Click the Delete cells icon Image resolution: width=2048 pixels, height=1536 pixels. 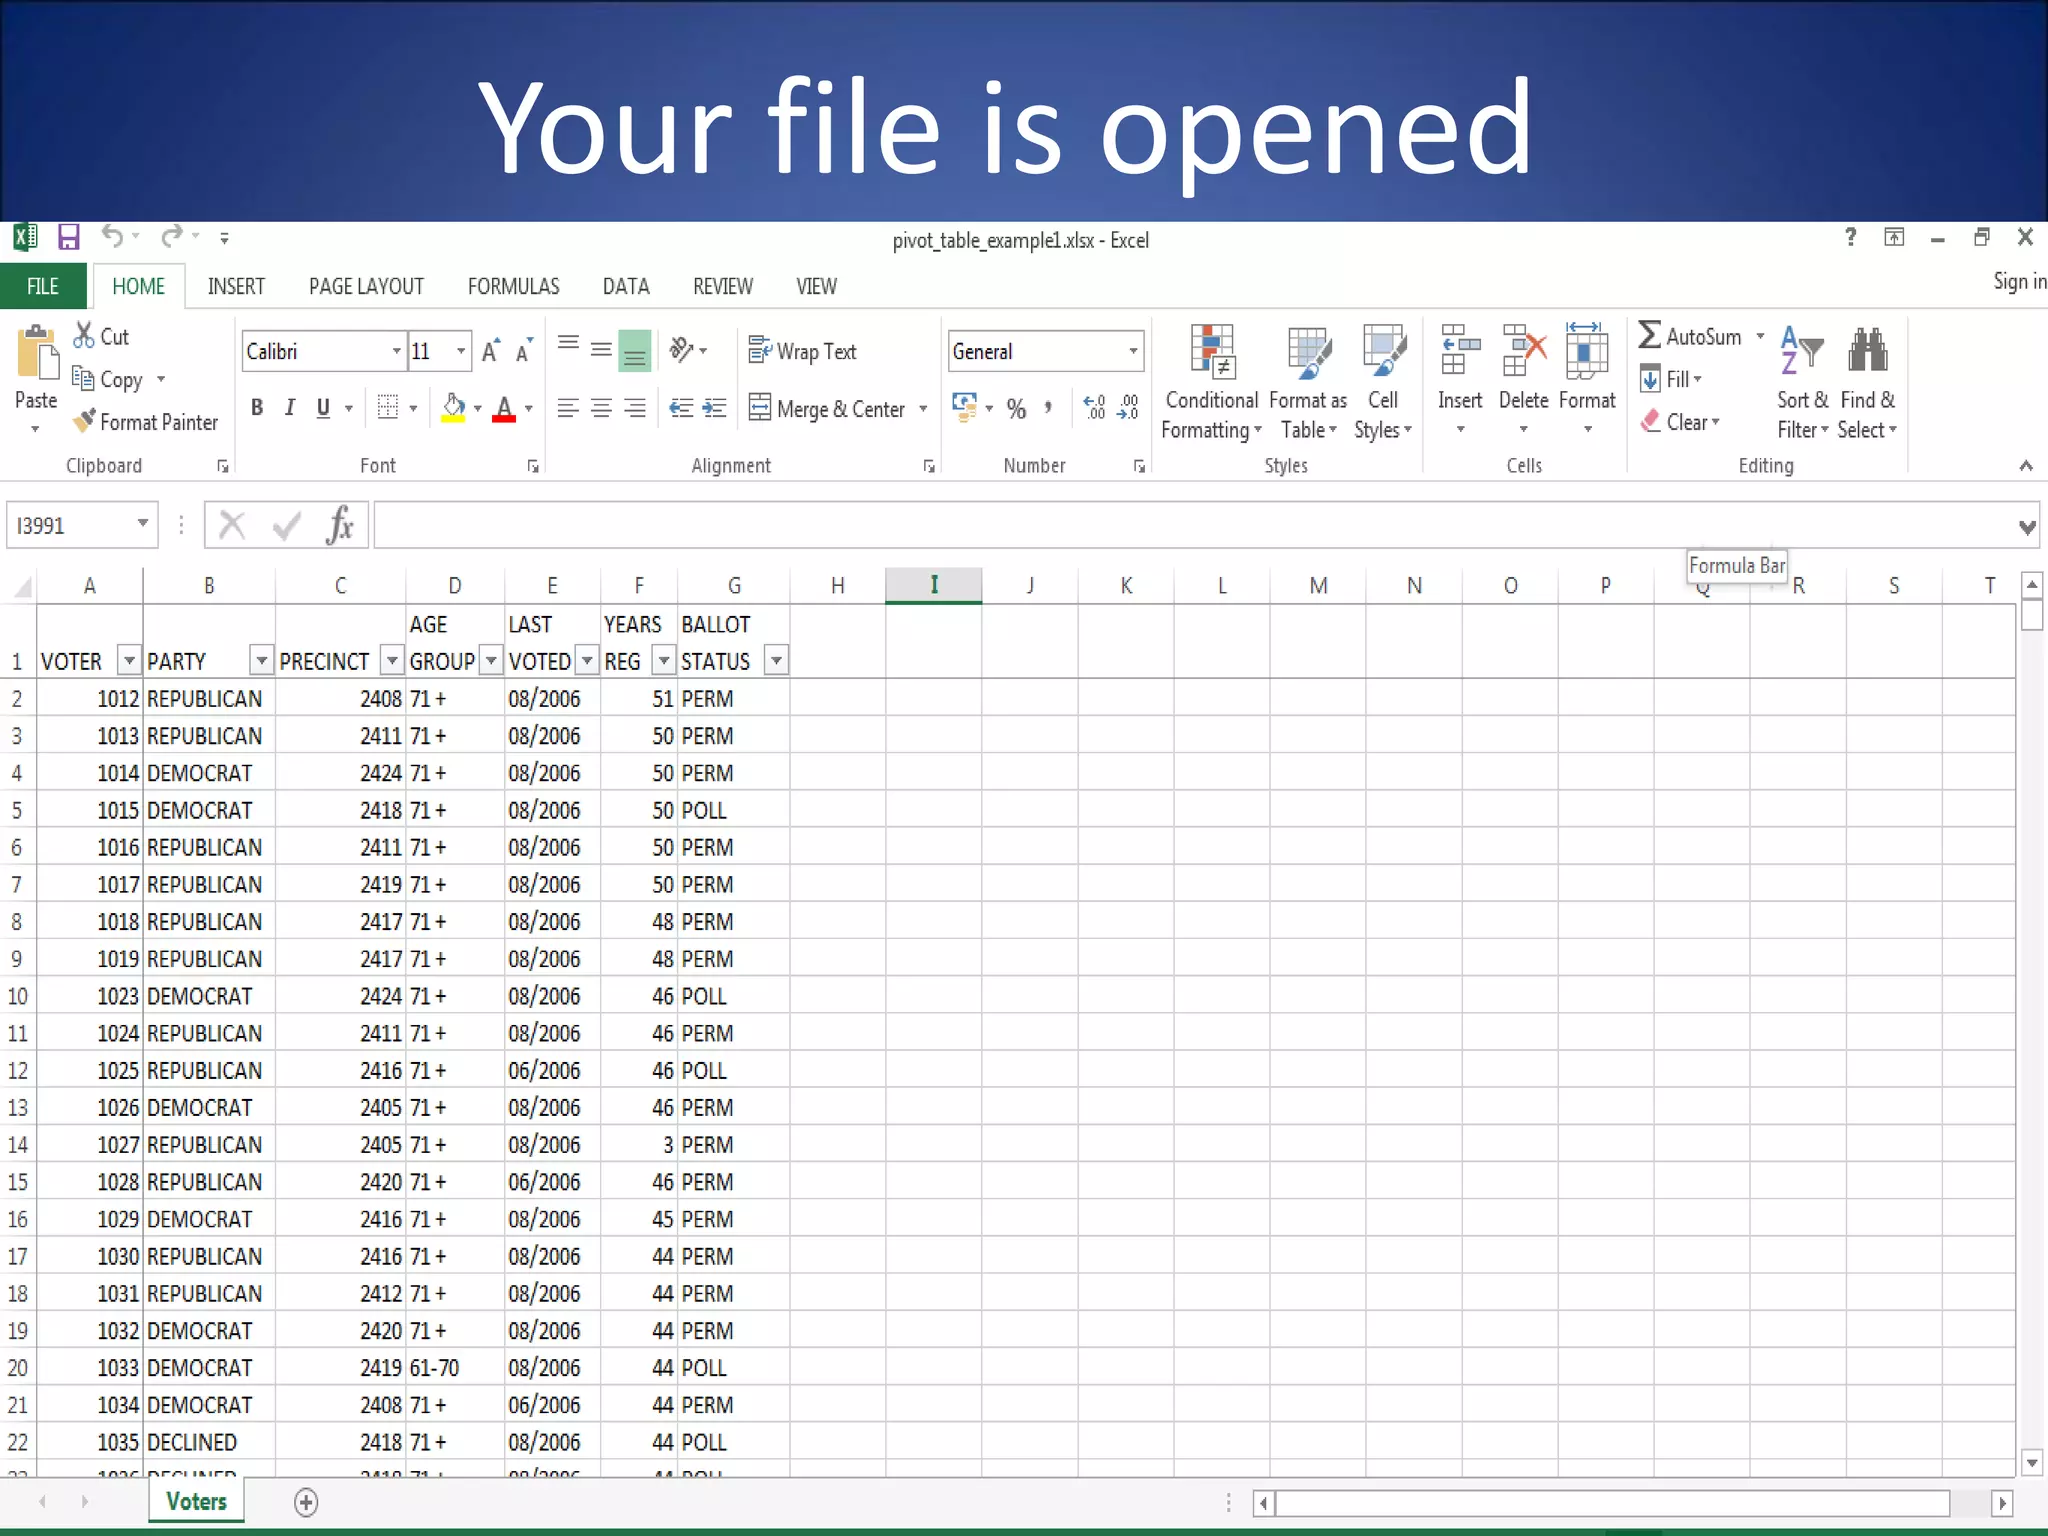1524,352
